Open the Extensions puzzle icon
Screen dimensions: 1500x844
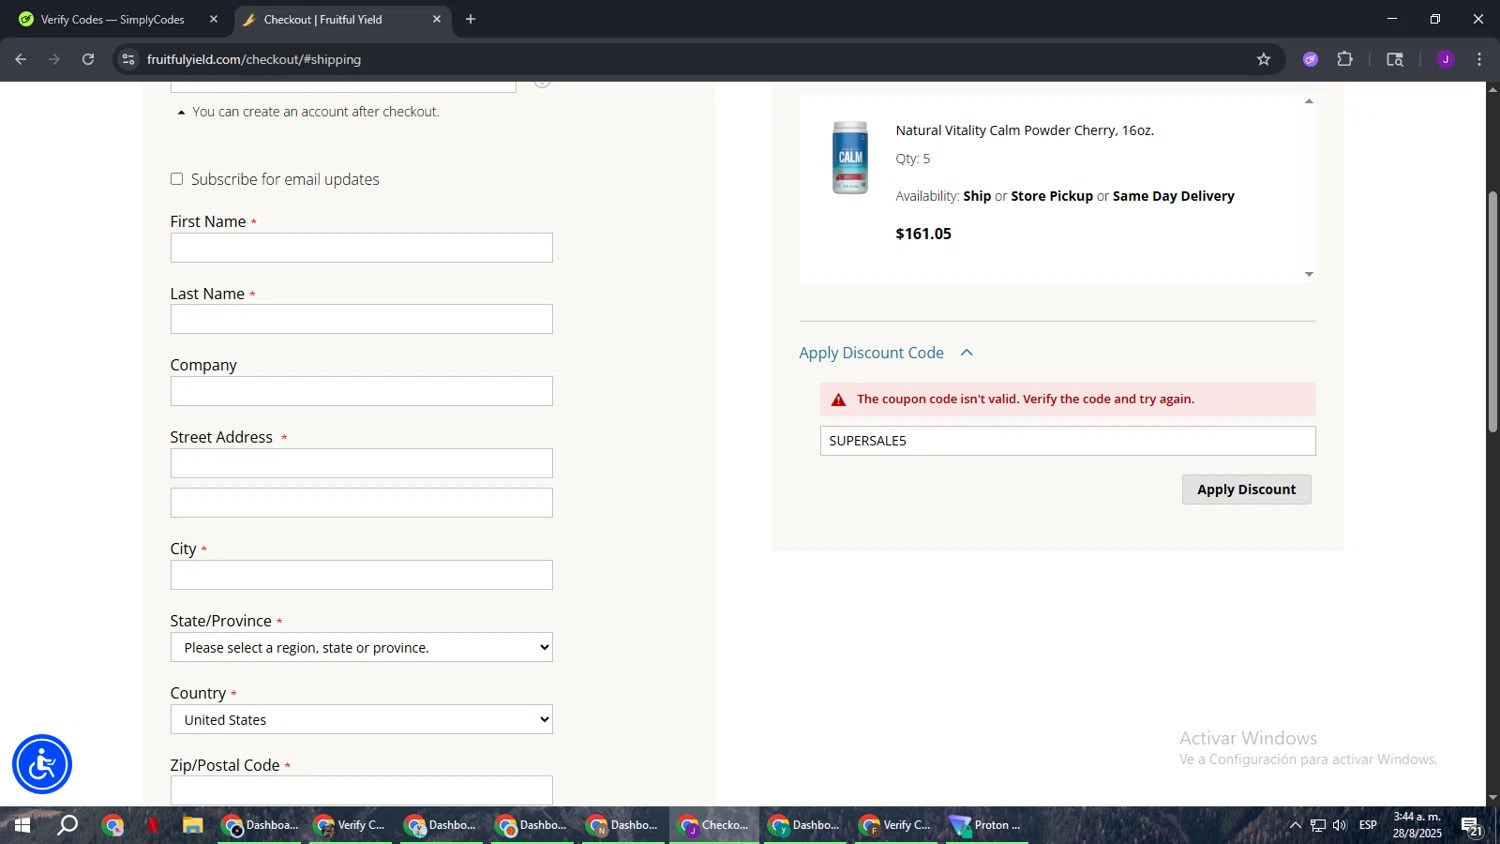[1345, 59]
